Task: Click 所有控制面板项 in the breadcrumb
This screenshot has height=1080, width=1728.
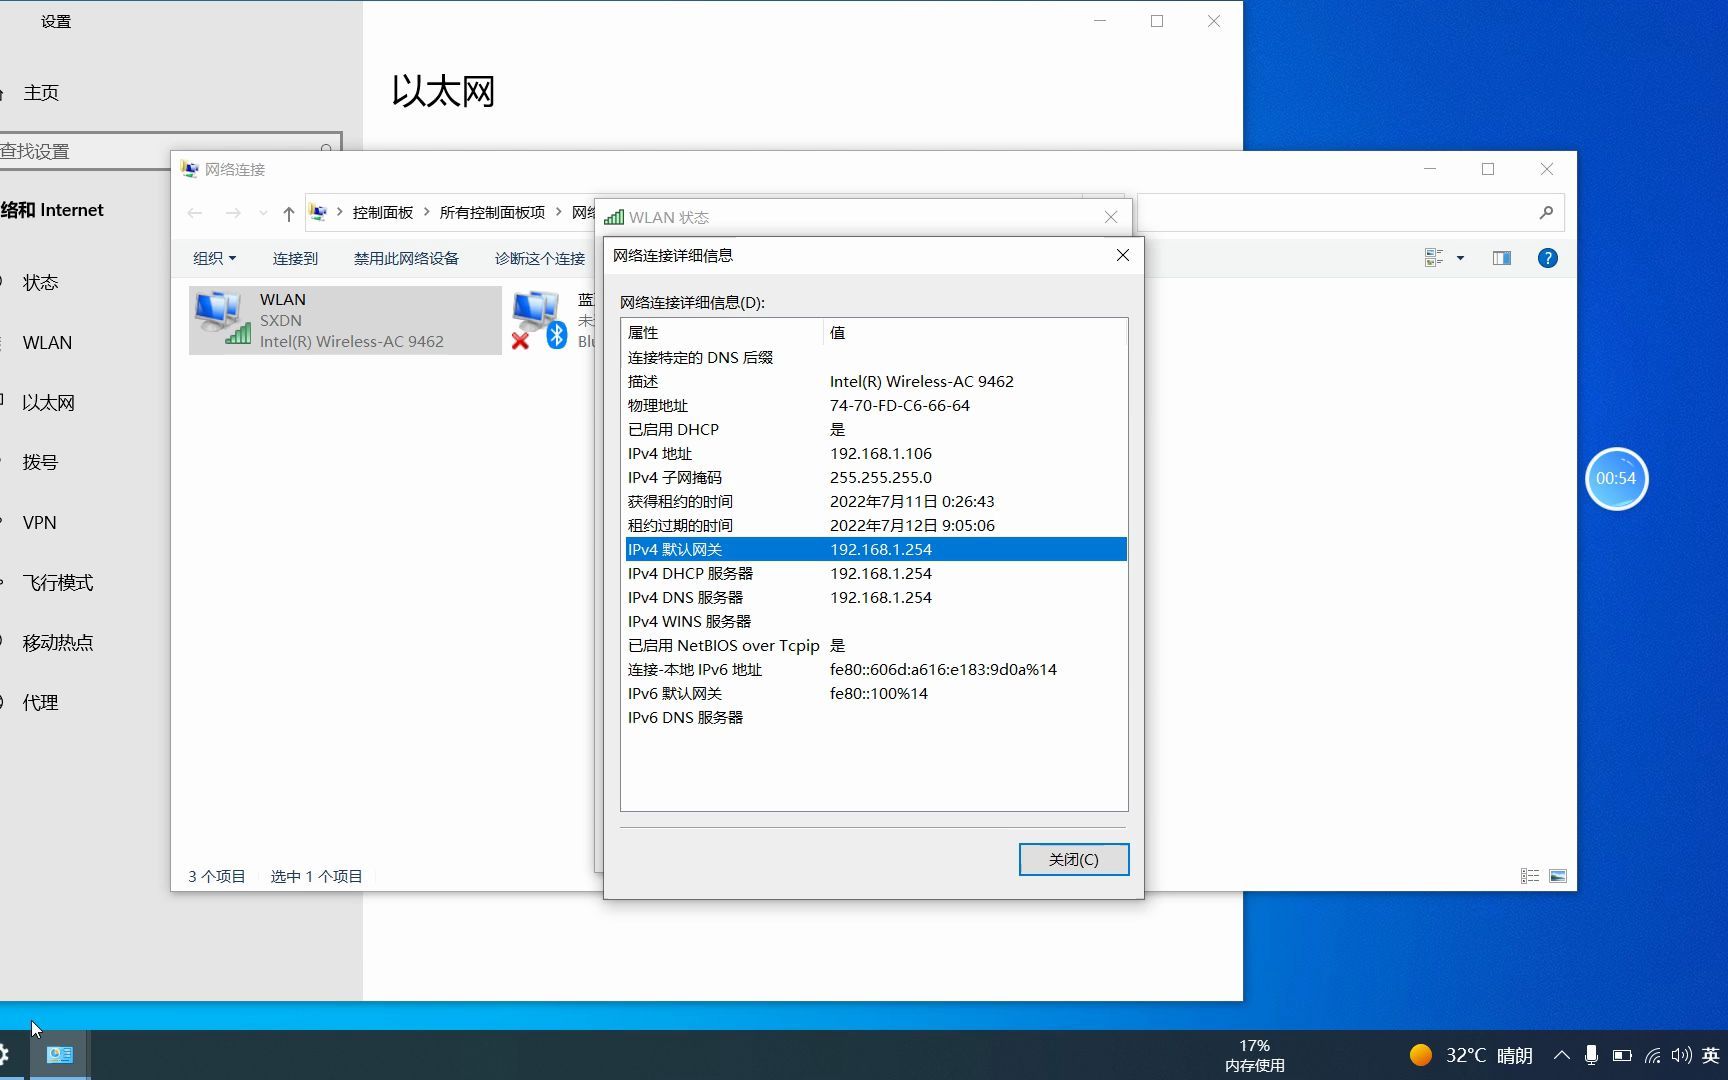Action: pyautogui.click(x=492, y=212)
